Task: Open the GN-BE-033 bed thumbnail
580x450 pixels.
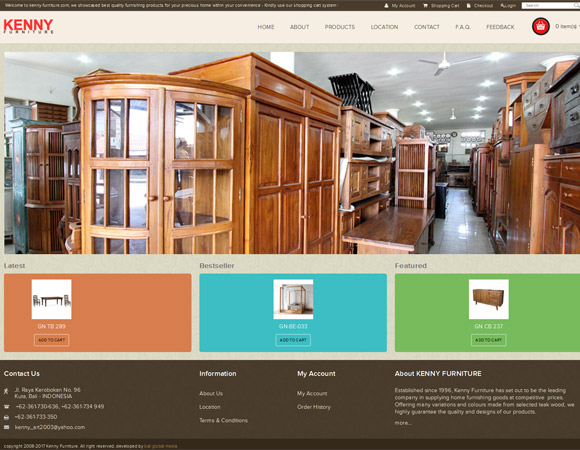Action: pyautogui.click(x=293, y=299)
